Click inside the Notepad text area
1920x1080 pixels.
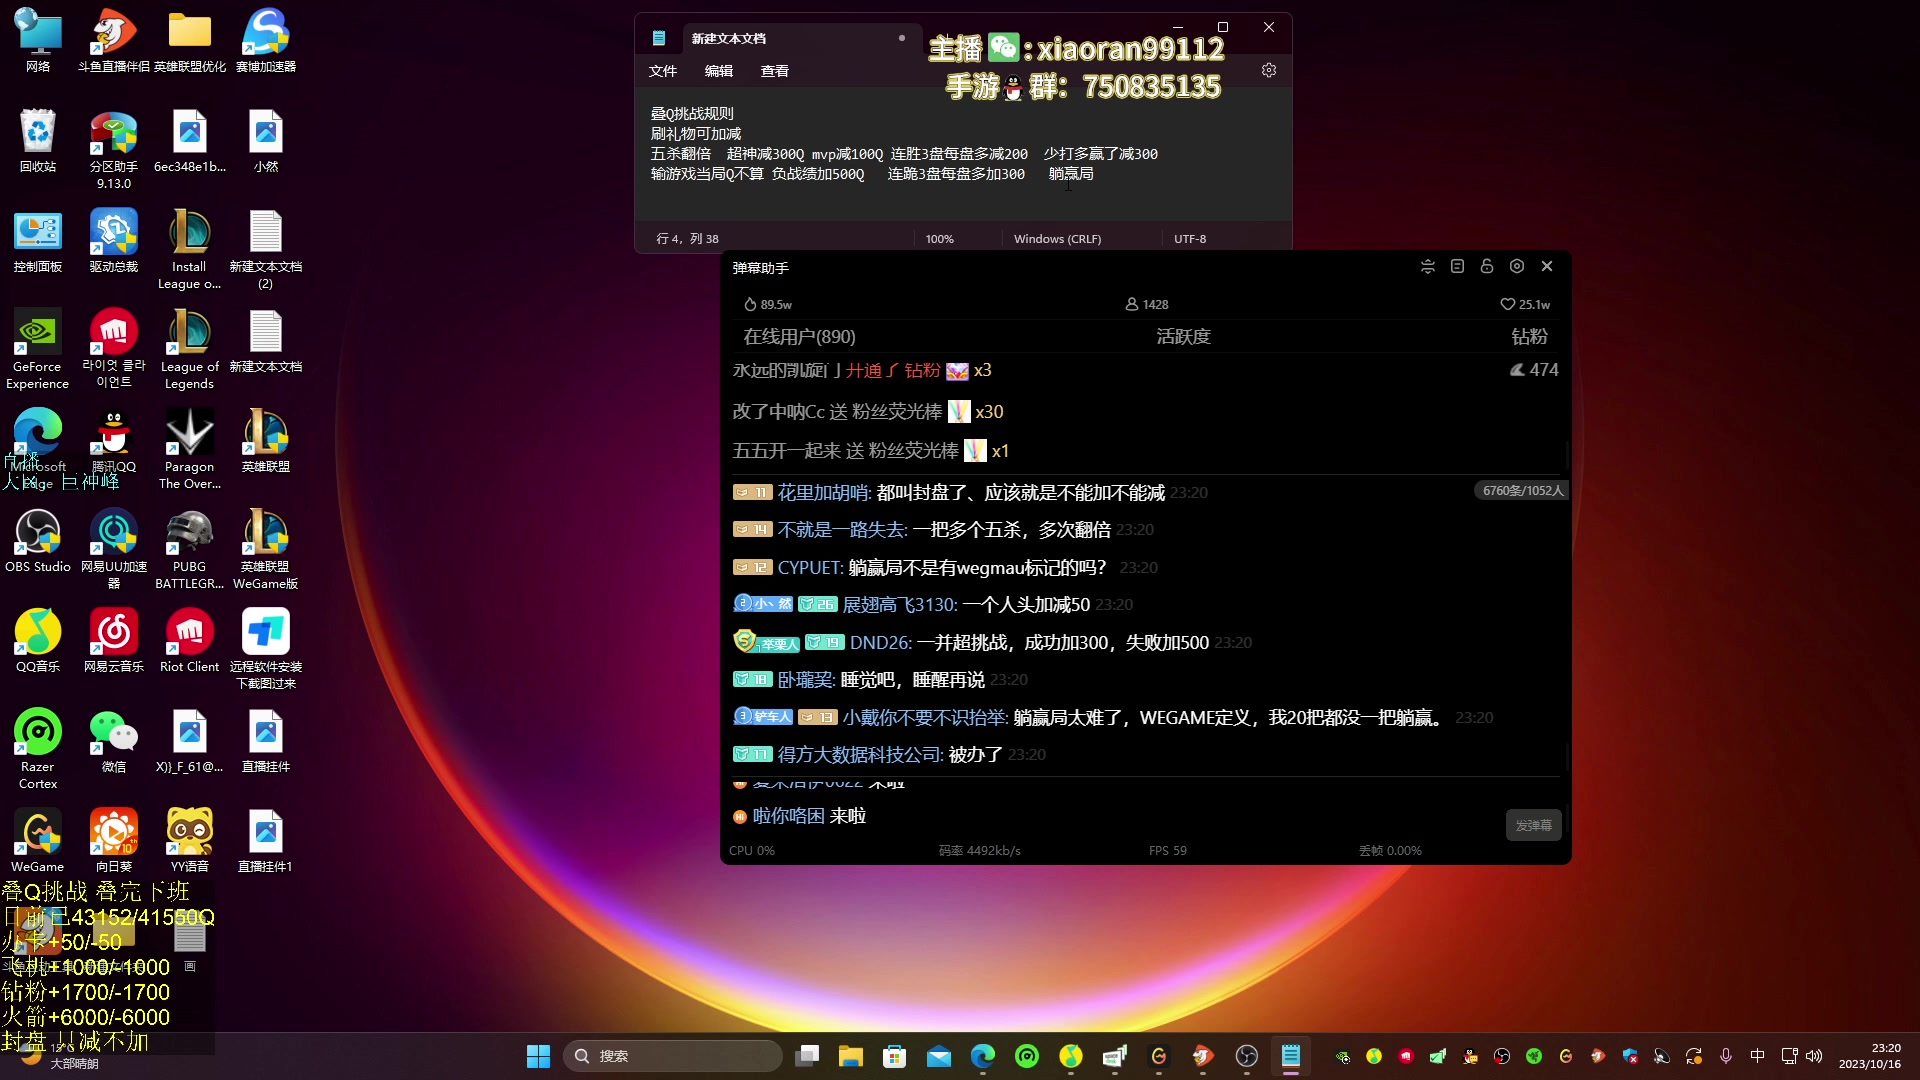(963, 155)
